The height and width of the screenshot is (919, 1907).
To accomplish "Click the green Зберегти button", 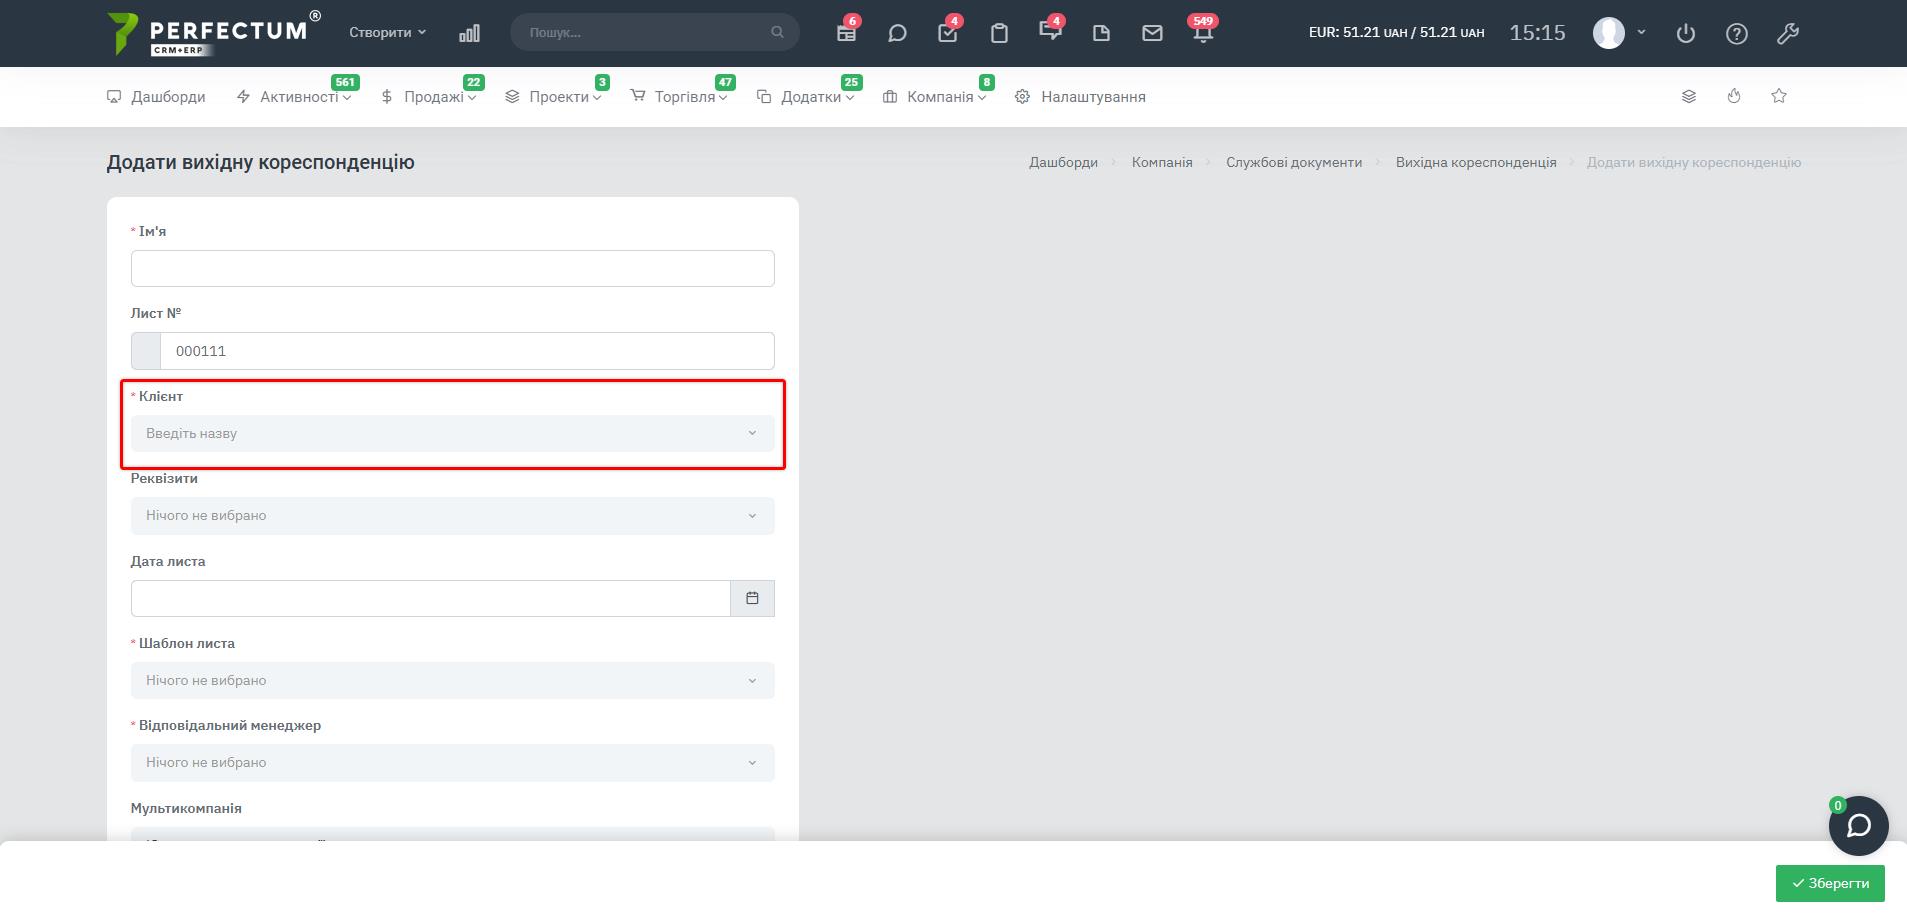I will click(1830, 883).
